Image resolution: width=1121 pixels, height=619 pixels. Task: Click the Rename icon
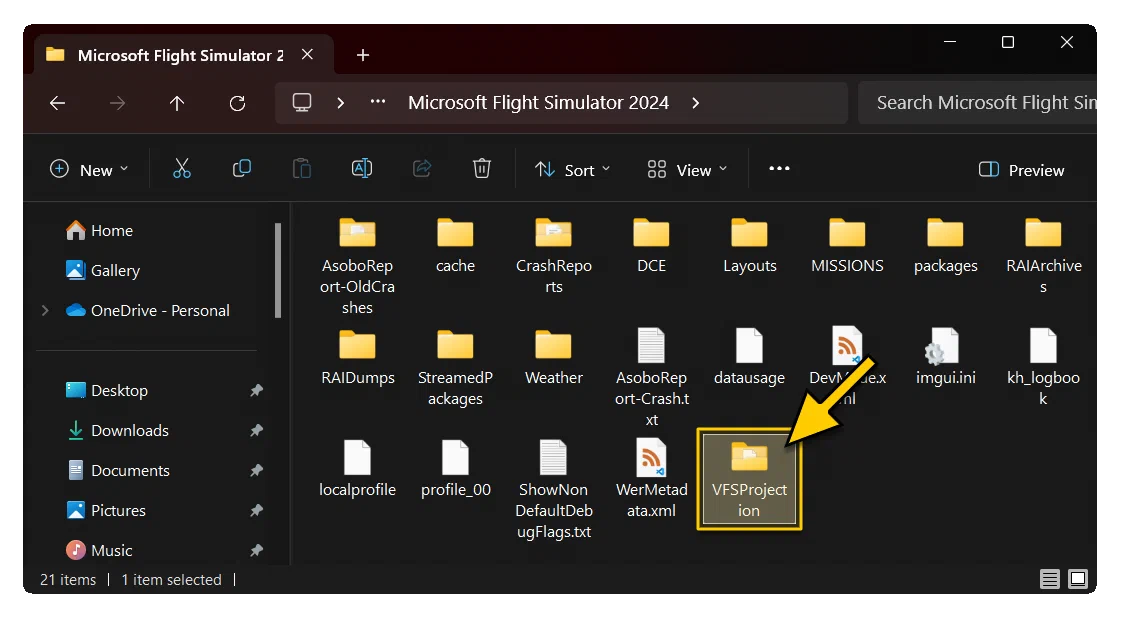362,169
